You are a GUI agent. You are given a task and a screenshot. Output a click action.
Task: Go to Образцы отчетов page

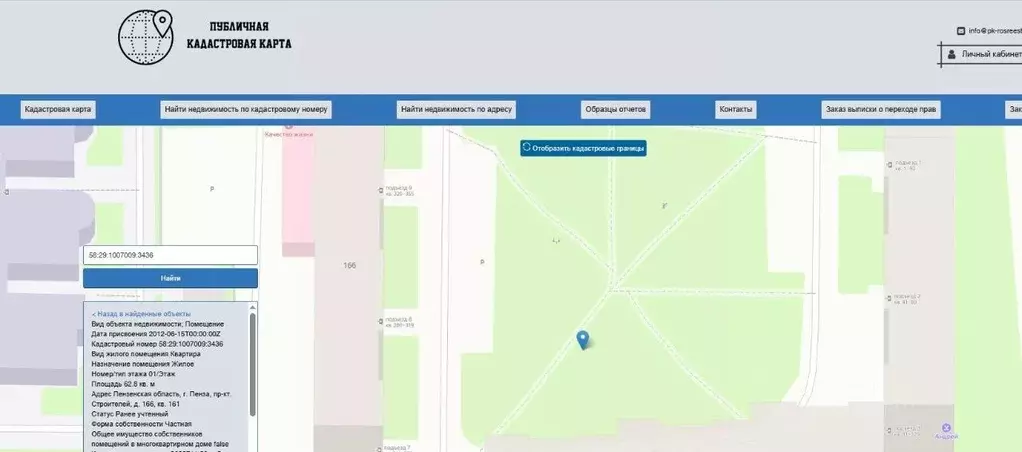tap(616, 109)
